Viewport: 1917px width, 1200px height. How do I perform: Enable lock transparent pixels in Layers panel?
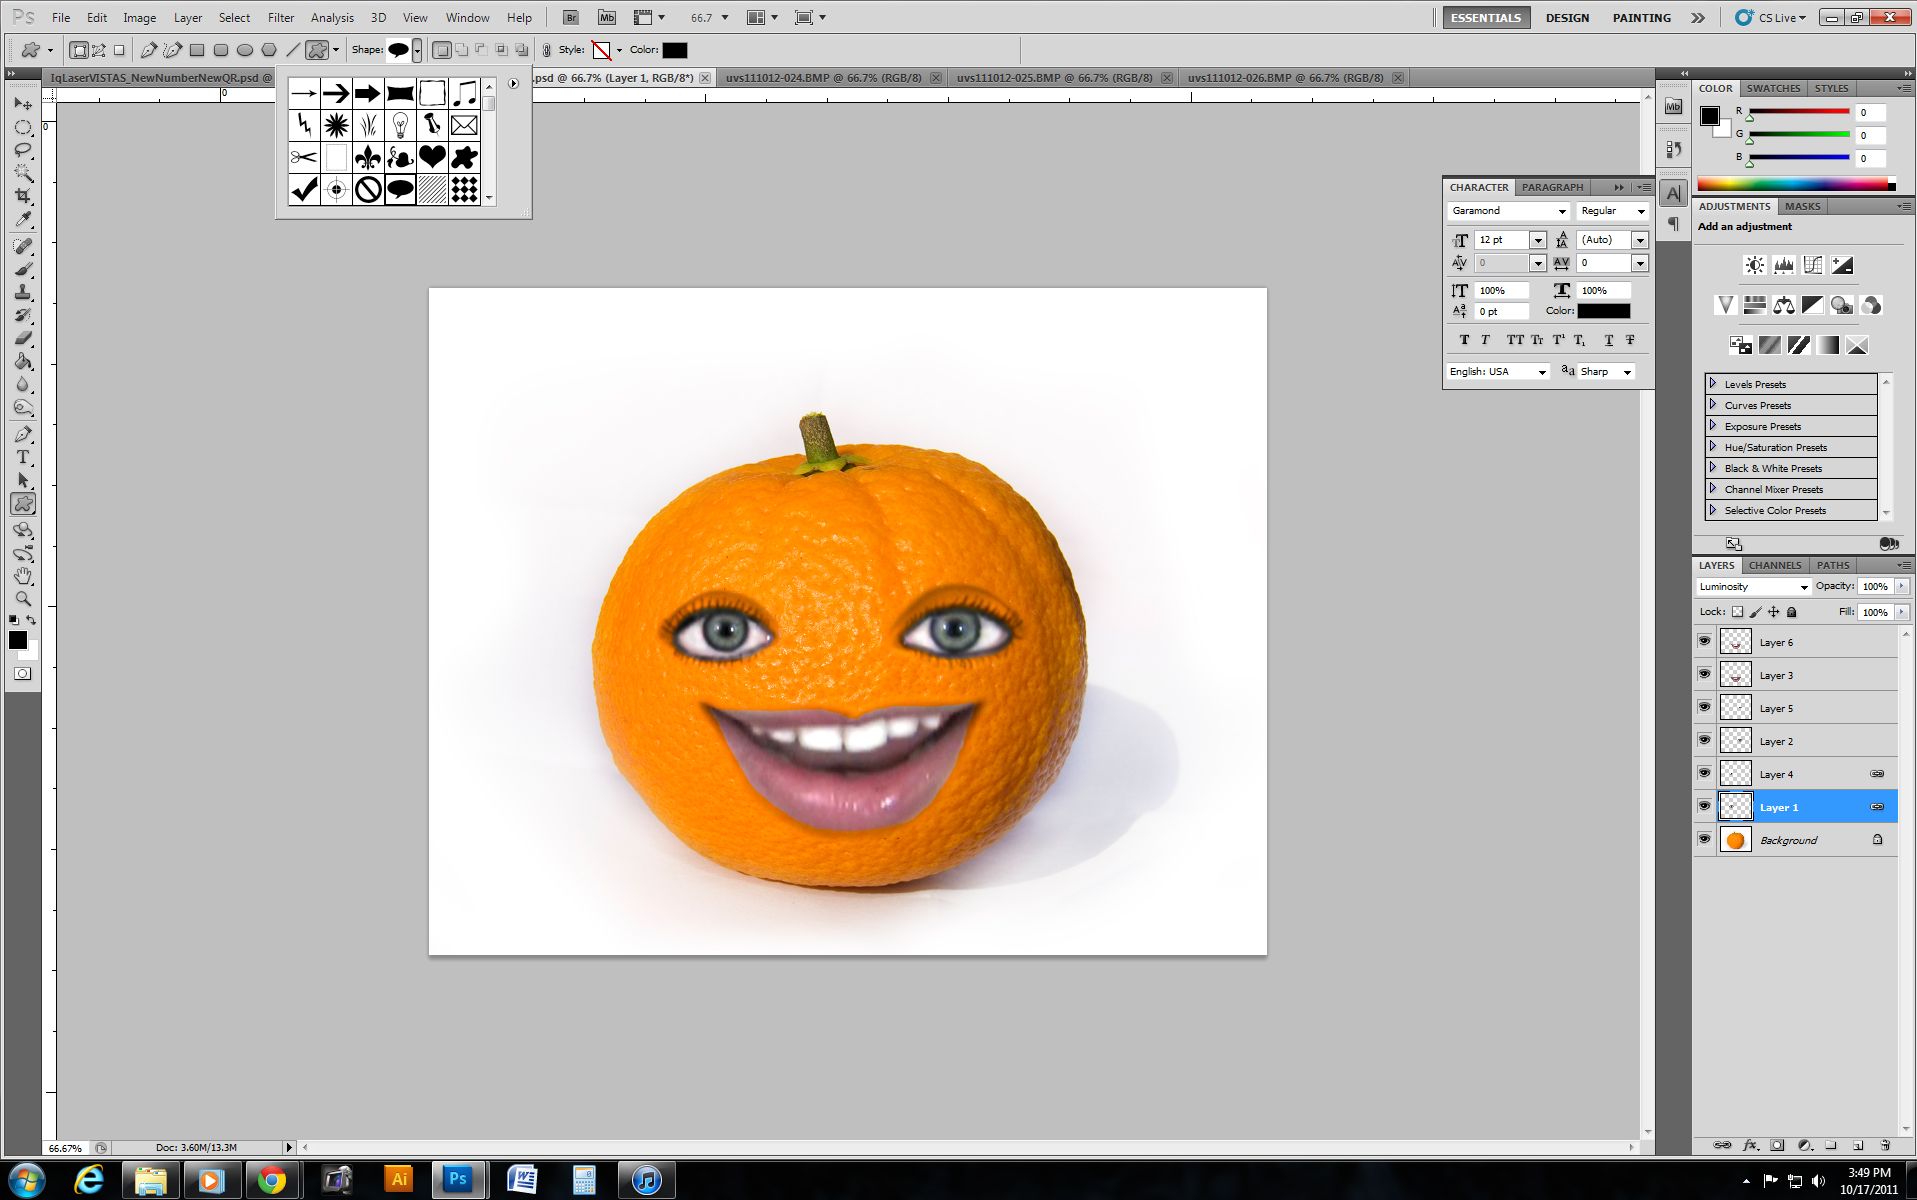1738,611
